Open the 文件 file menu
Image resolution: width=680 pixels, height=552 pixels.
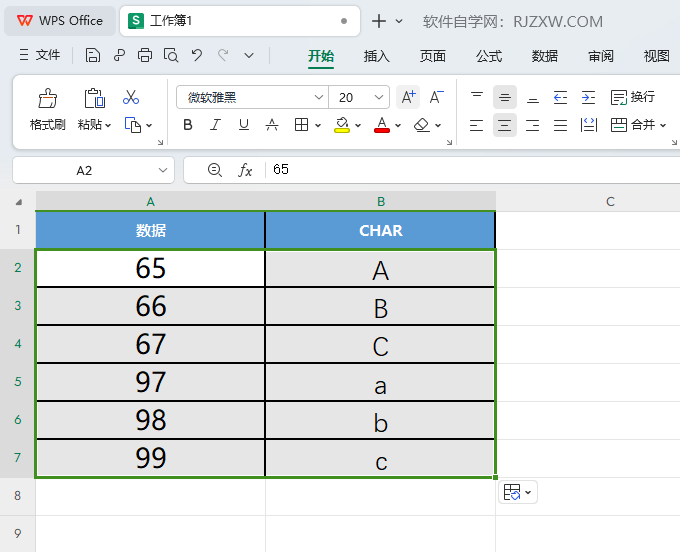point(40,55)
